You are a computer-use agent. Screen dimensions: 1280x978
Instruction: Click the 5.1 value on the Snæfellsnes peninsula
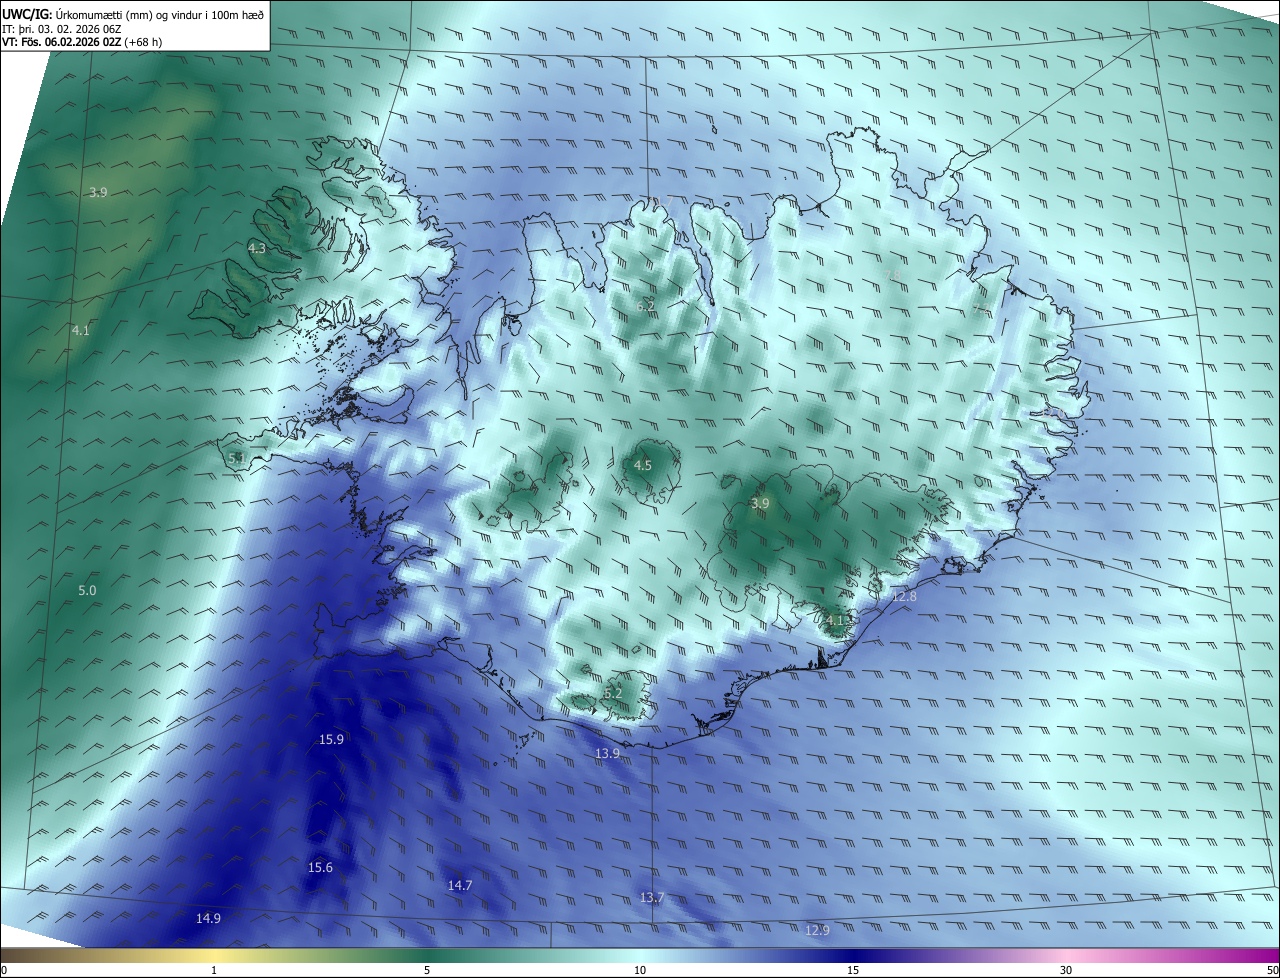click(x=237, y=459)
